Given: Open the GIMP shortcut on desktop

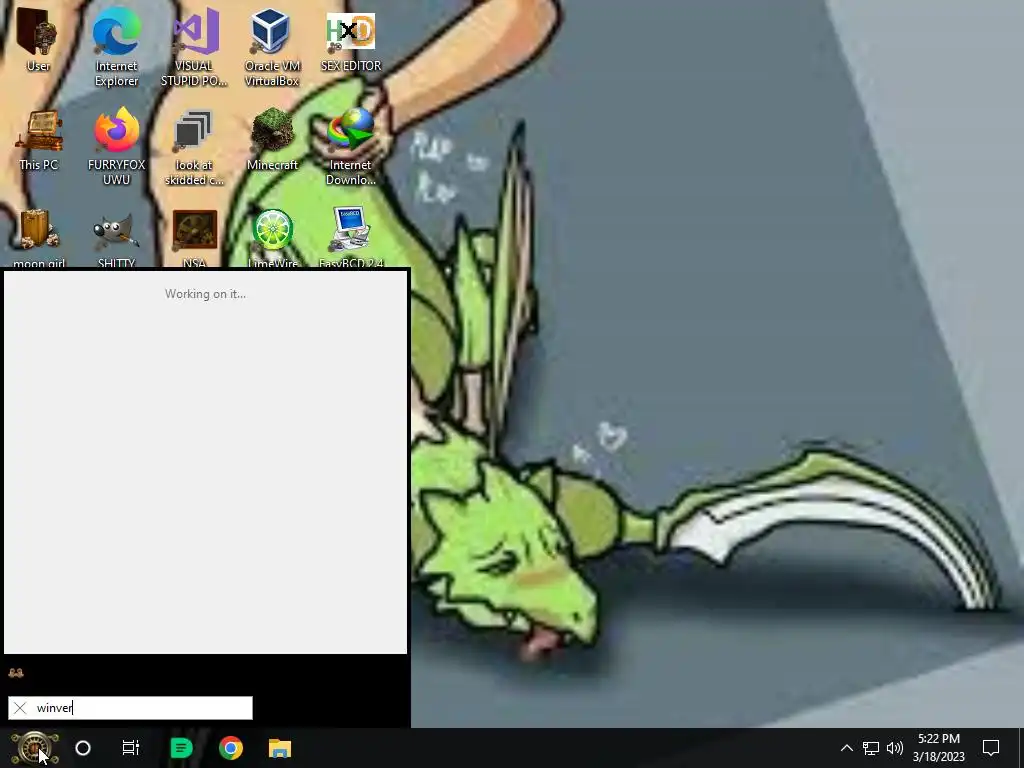Looking at the screenshot, I should tap(116, 237).
